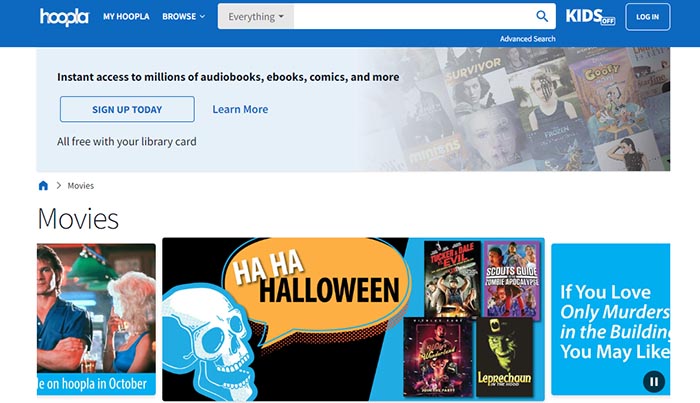Open Tucker & Dale vs Evil poster
Screen dimensions: 700x403
click(452, 279)
